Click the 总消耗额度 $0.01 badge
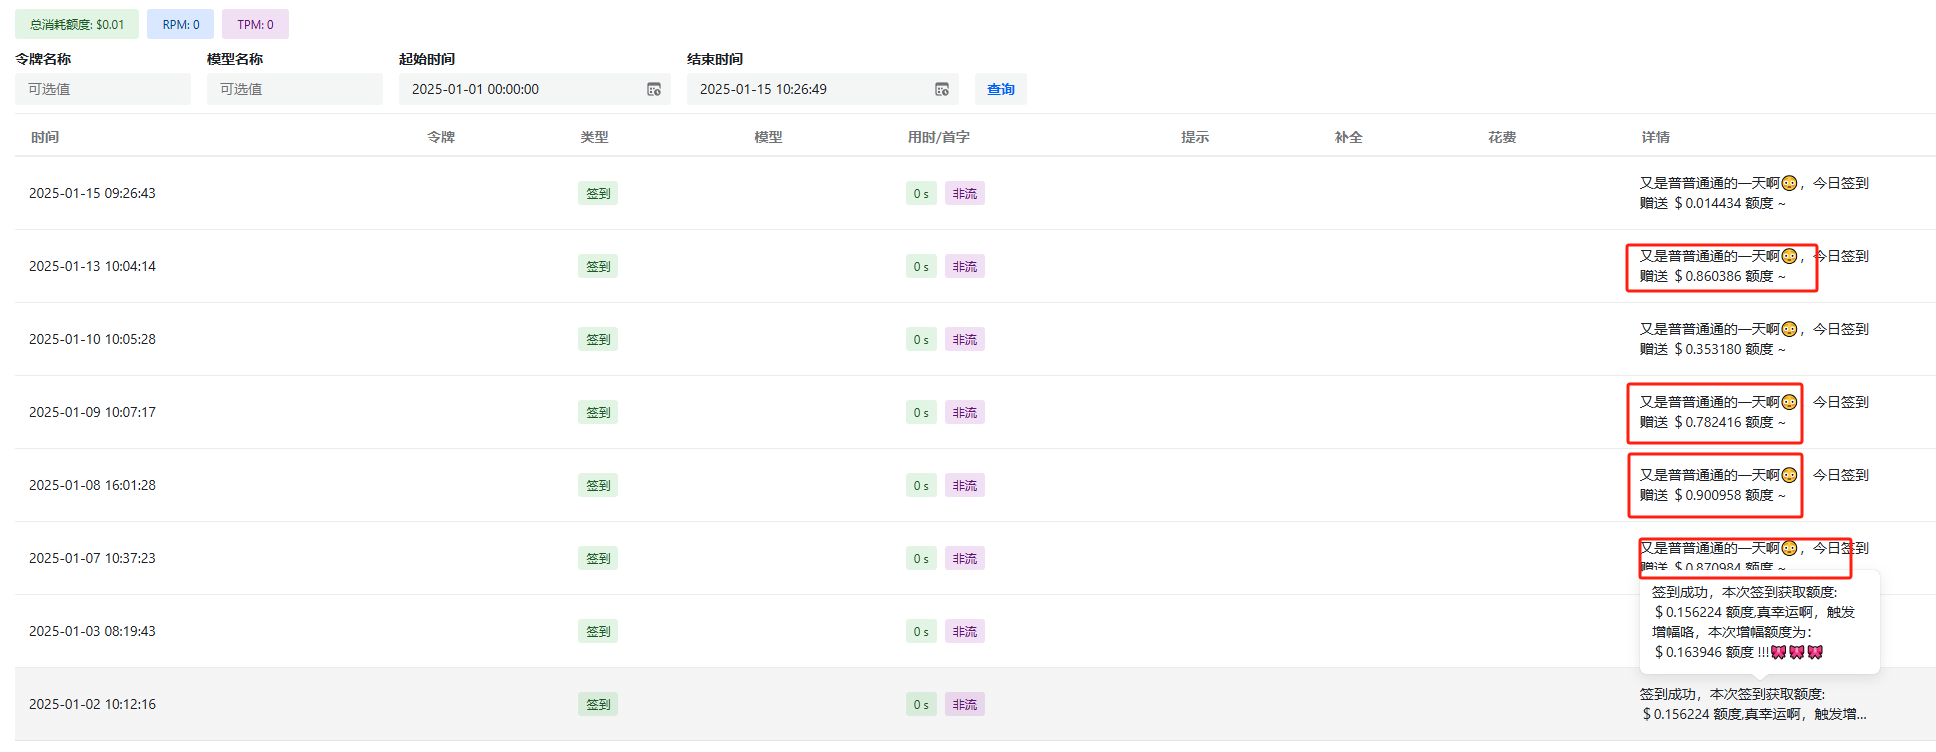 pos(77,24)
